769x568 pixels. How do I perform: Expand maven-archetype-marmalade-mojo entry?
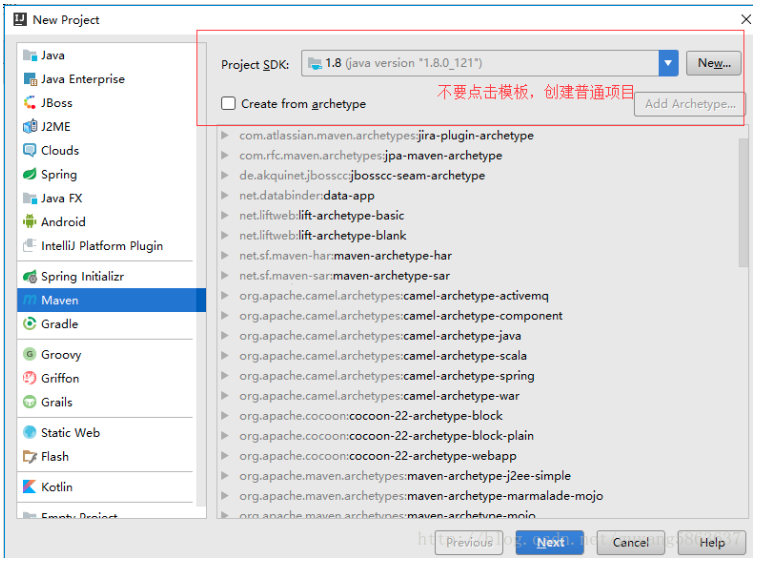(225, 496)
